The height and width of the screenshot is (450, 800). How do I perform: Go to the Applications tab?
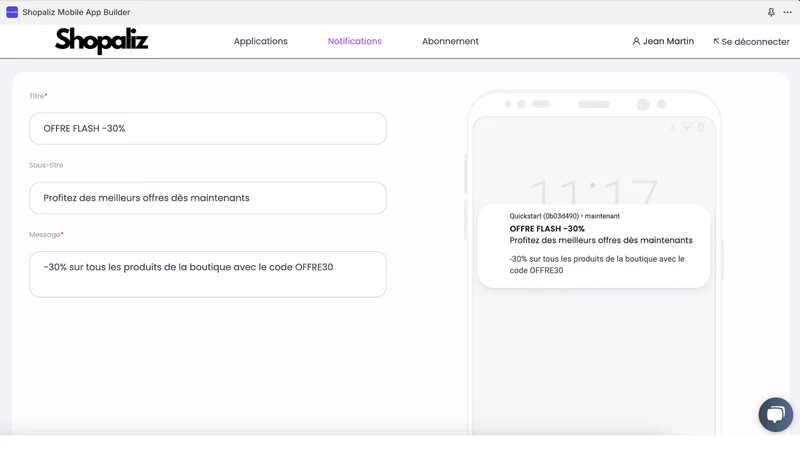[261, 41]
